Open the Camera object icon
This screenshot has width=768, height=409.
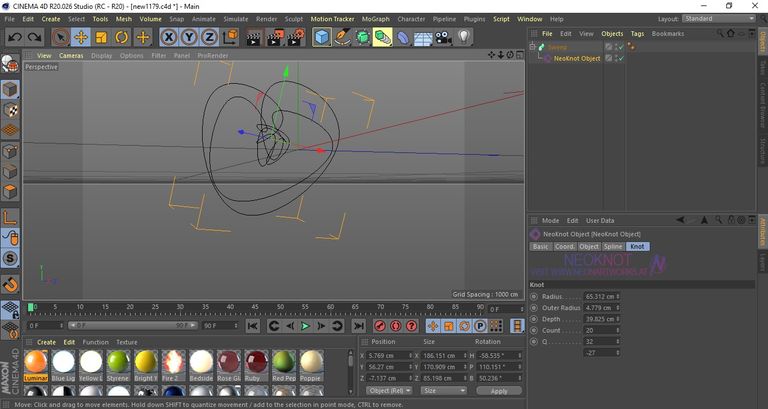pyautogui.click(x=443, y=37)
